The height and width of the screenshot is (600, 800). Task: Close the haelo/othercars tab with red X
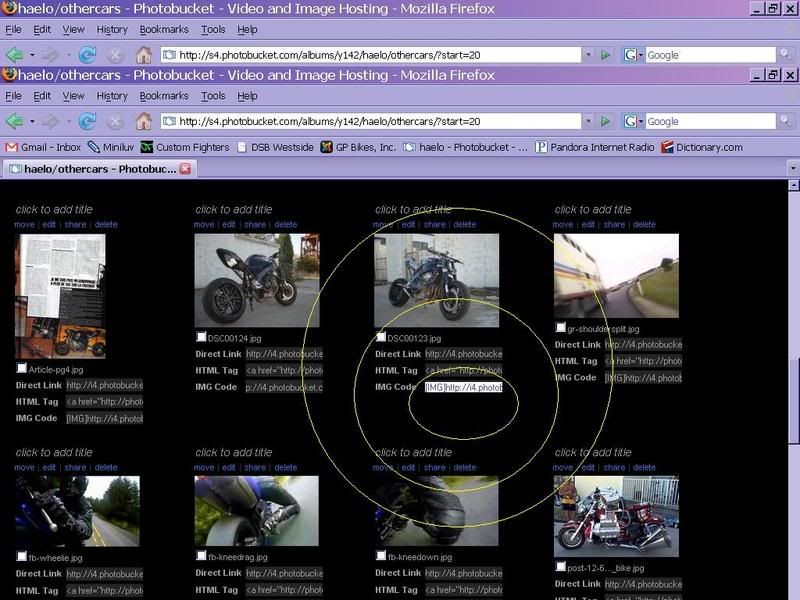tap(185, 169)
